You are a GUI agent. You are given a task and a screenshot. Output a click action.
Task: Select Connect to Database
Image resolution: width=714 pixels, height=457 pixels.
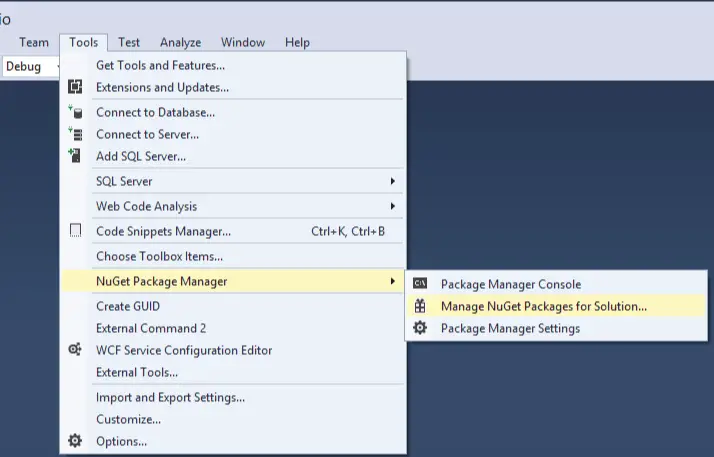(233, 112)
